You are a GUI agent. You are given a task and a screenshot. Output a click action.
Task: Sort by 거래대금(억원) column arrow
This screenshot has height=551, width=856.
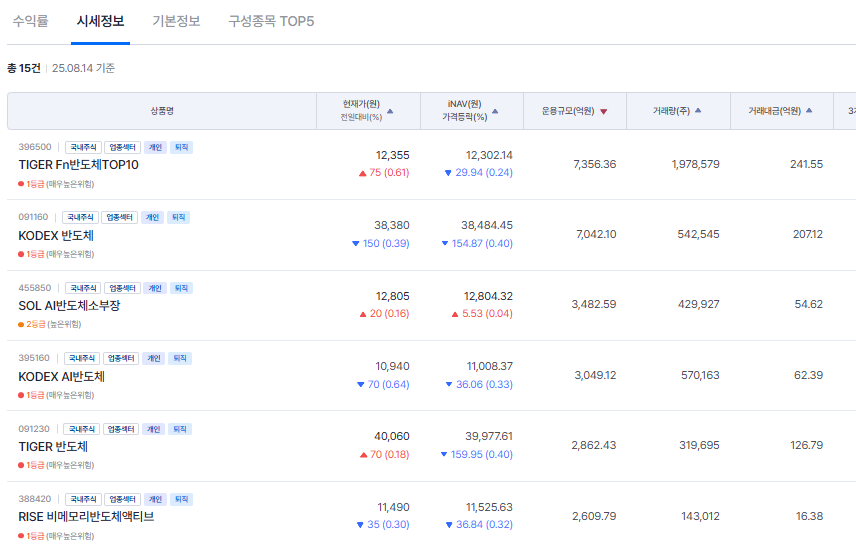coord(809,110)
